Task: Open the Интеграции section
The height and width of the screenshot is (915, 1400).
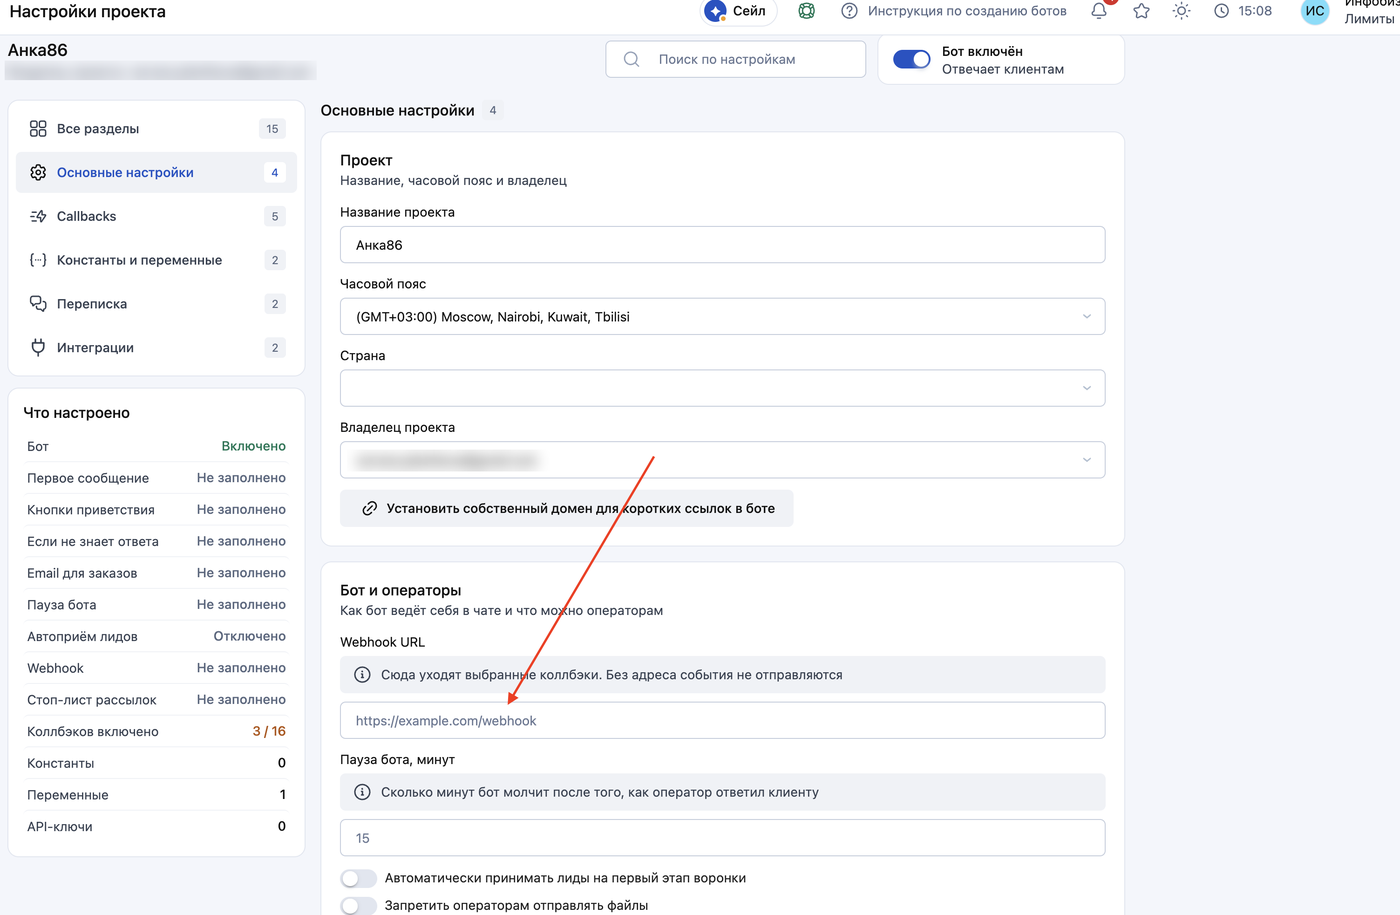Action: pyautogui.click(x=157, y=347)
